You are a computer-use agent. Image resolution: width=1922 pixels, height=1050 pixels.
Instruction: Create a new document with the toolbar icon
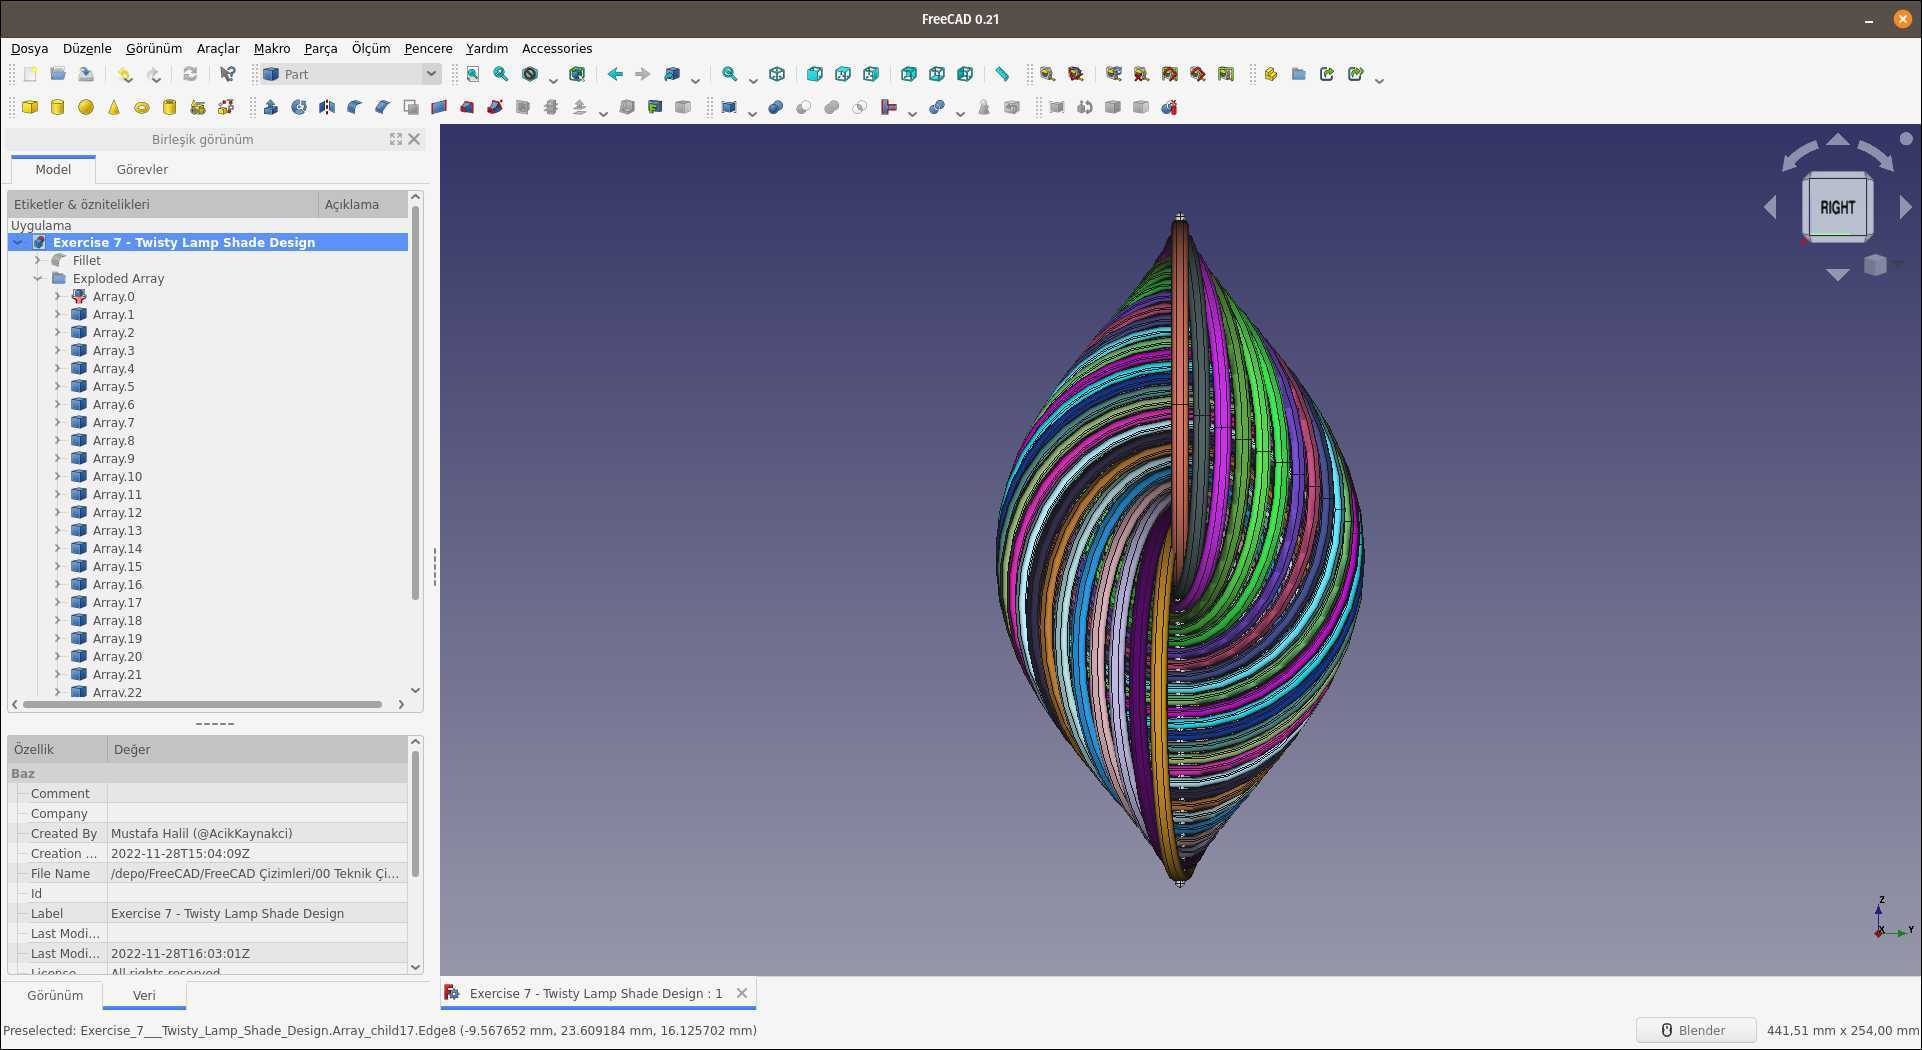(30, 74)
